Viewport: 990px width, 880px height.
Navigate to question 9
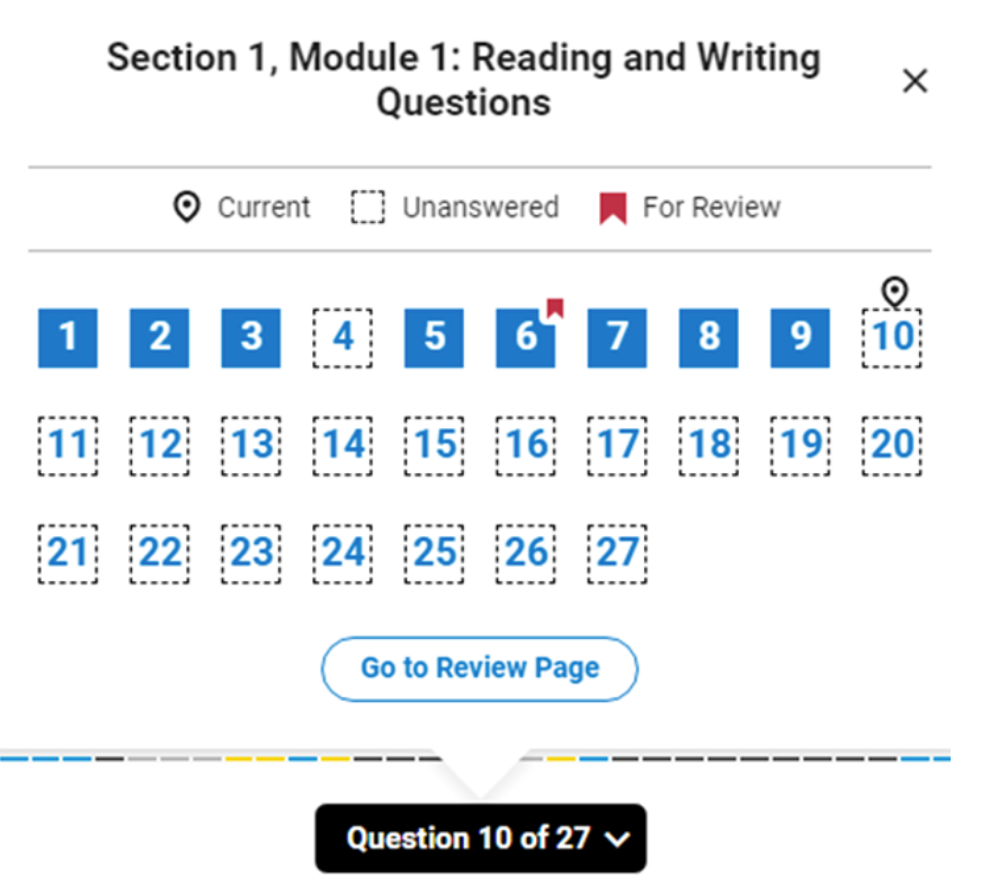tap(800, 338)
